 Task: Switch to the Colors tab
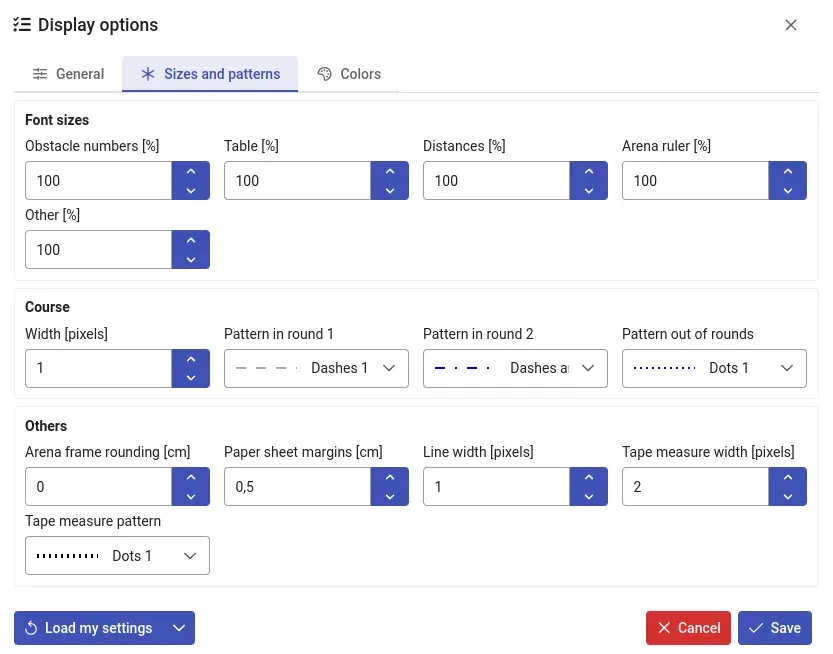click(349, 74)
